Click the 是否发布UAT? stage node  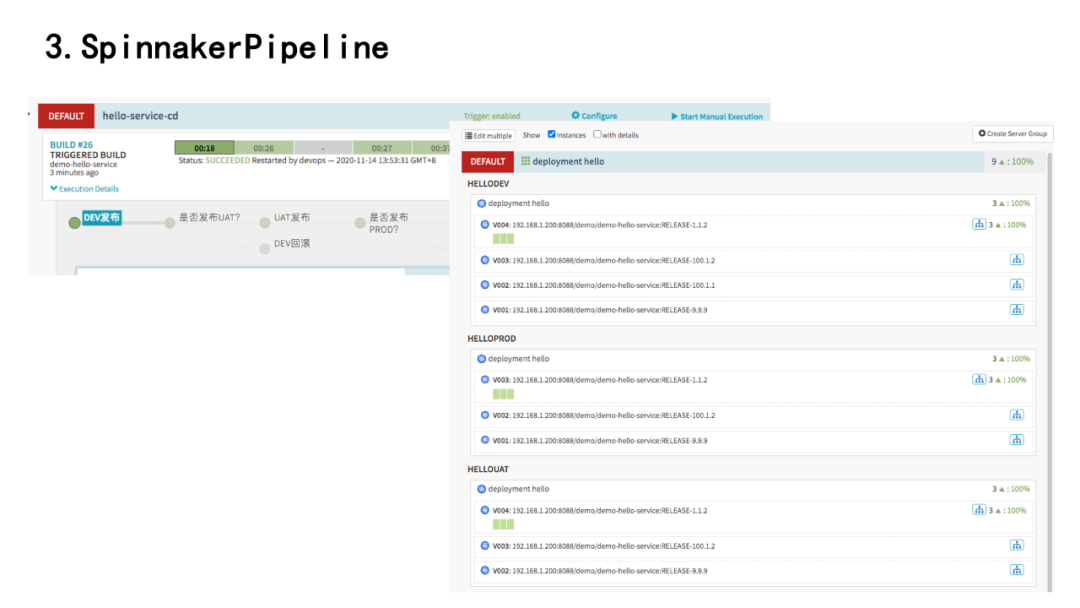[169, 222]
